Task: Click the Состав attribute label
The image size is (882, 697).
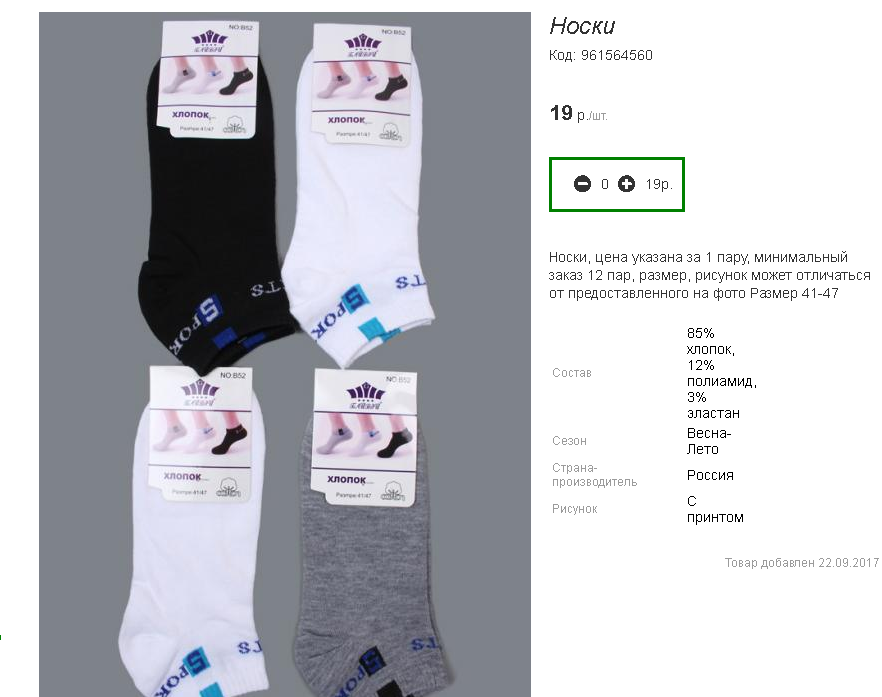Action: coord(572,373)
